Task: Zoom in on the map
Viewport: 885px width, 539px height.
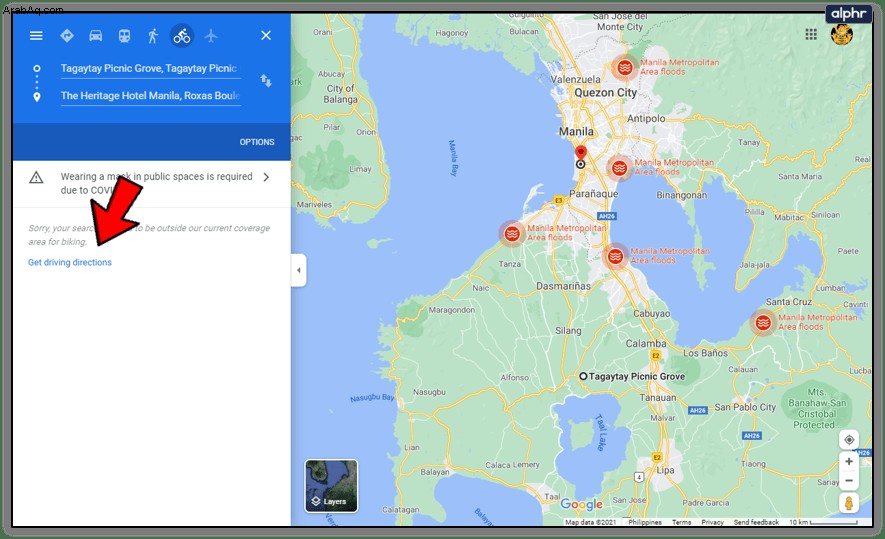Action: [x=849, y=462]
